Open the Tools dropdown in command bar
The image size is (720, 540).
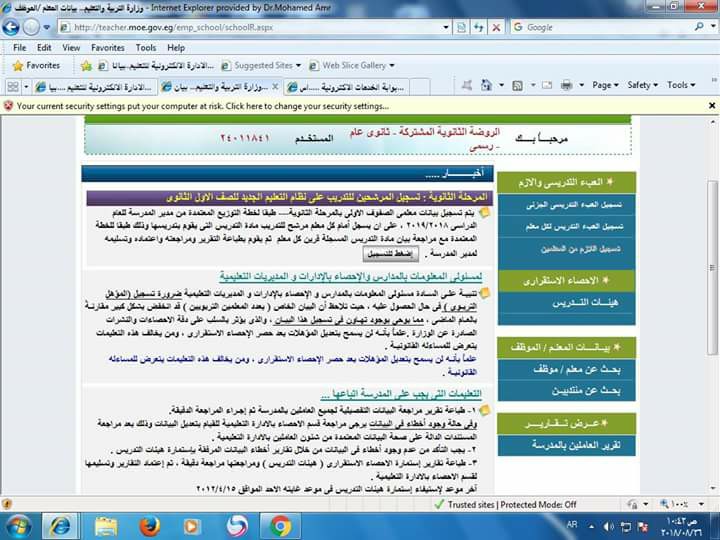click(x=681, y=86)
